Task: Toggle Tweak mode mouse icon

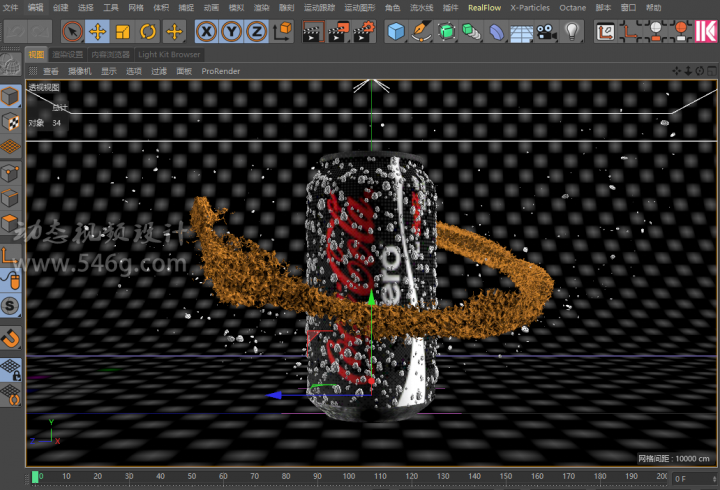Action: point(10,280)
